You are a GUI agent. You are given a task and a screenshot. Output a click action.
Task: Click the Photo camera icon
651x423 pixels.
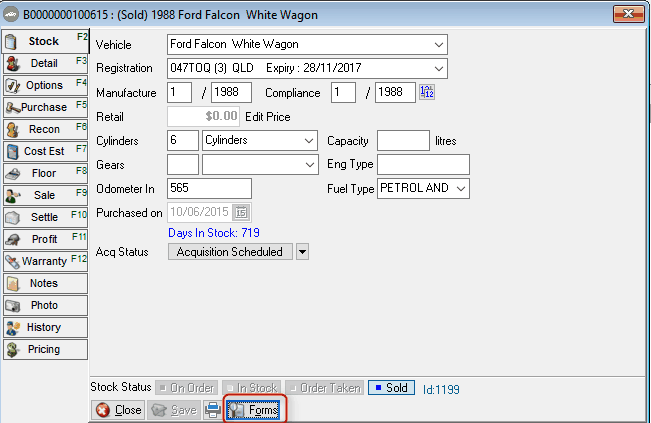point(12,306)
